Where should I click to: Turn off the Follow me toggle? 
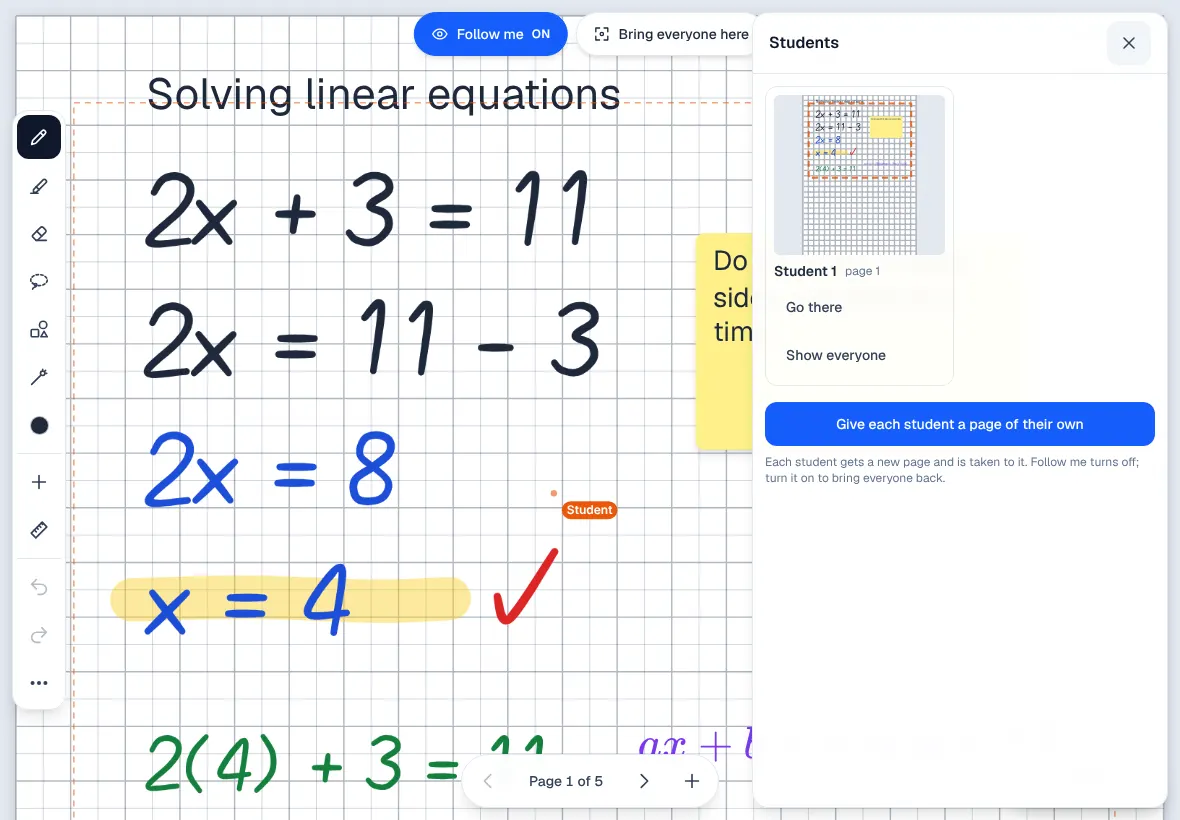[x=491, y=34]
